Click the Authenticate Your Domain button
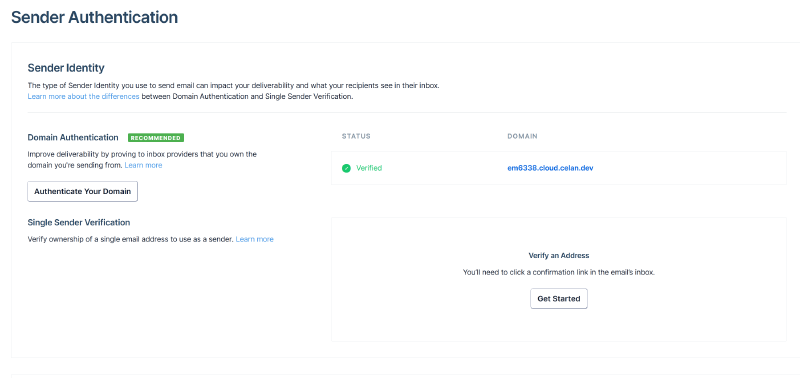Viewport: 800px width, 378px height. [x=83, y=191]
